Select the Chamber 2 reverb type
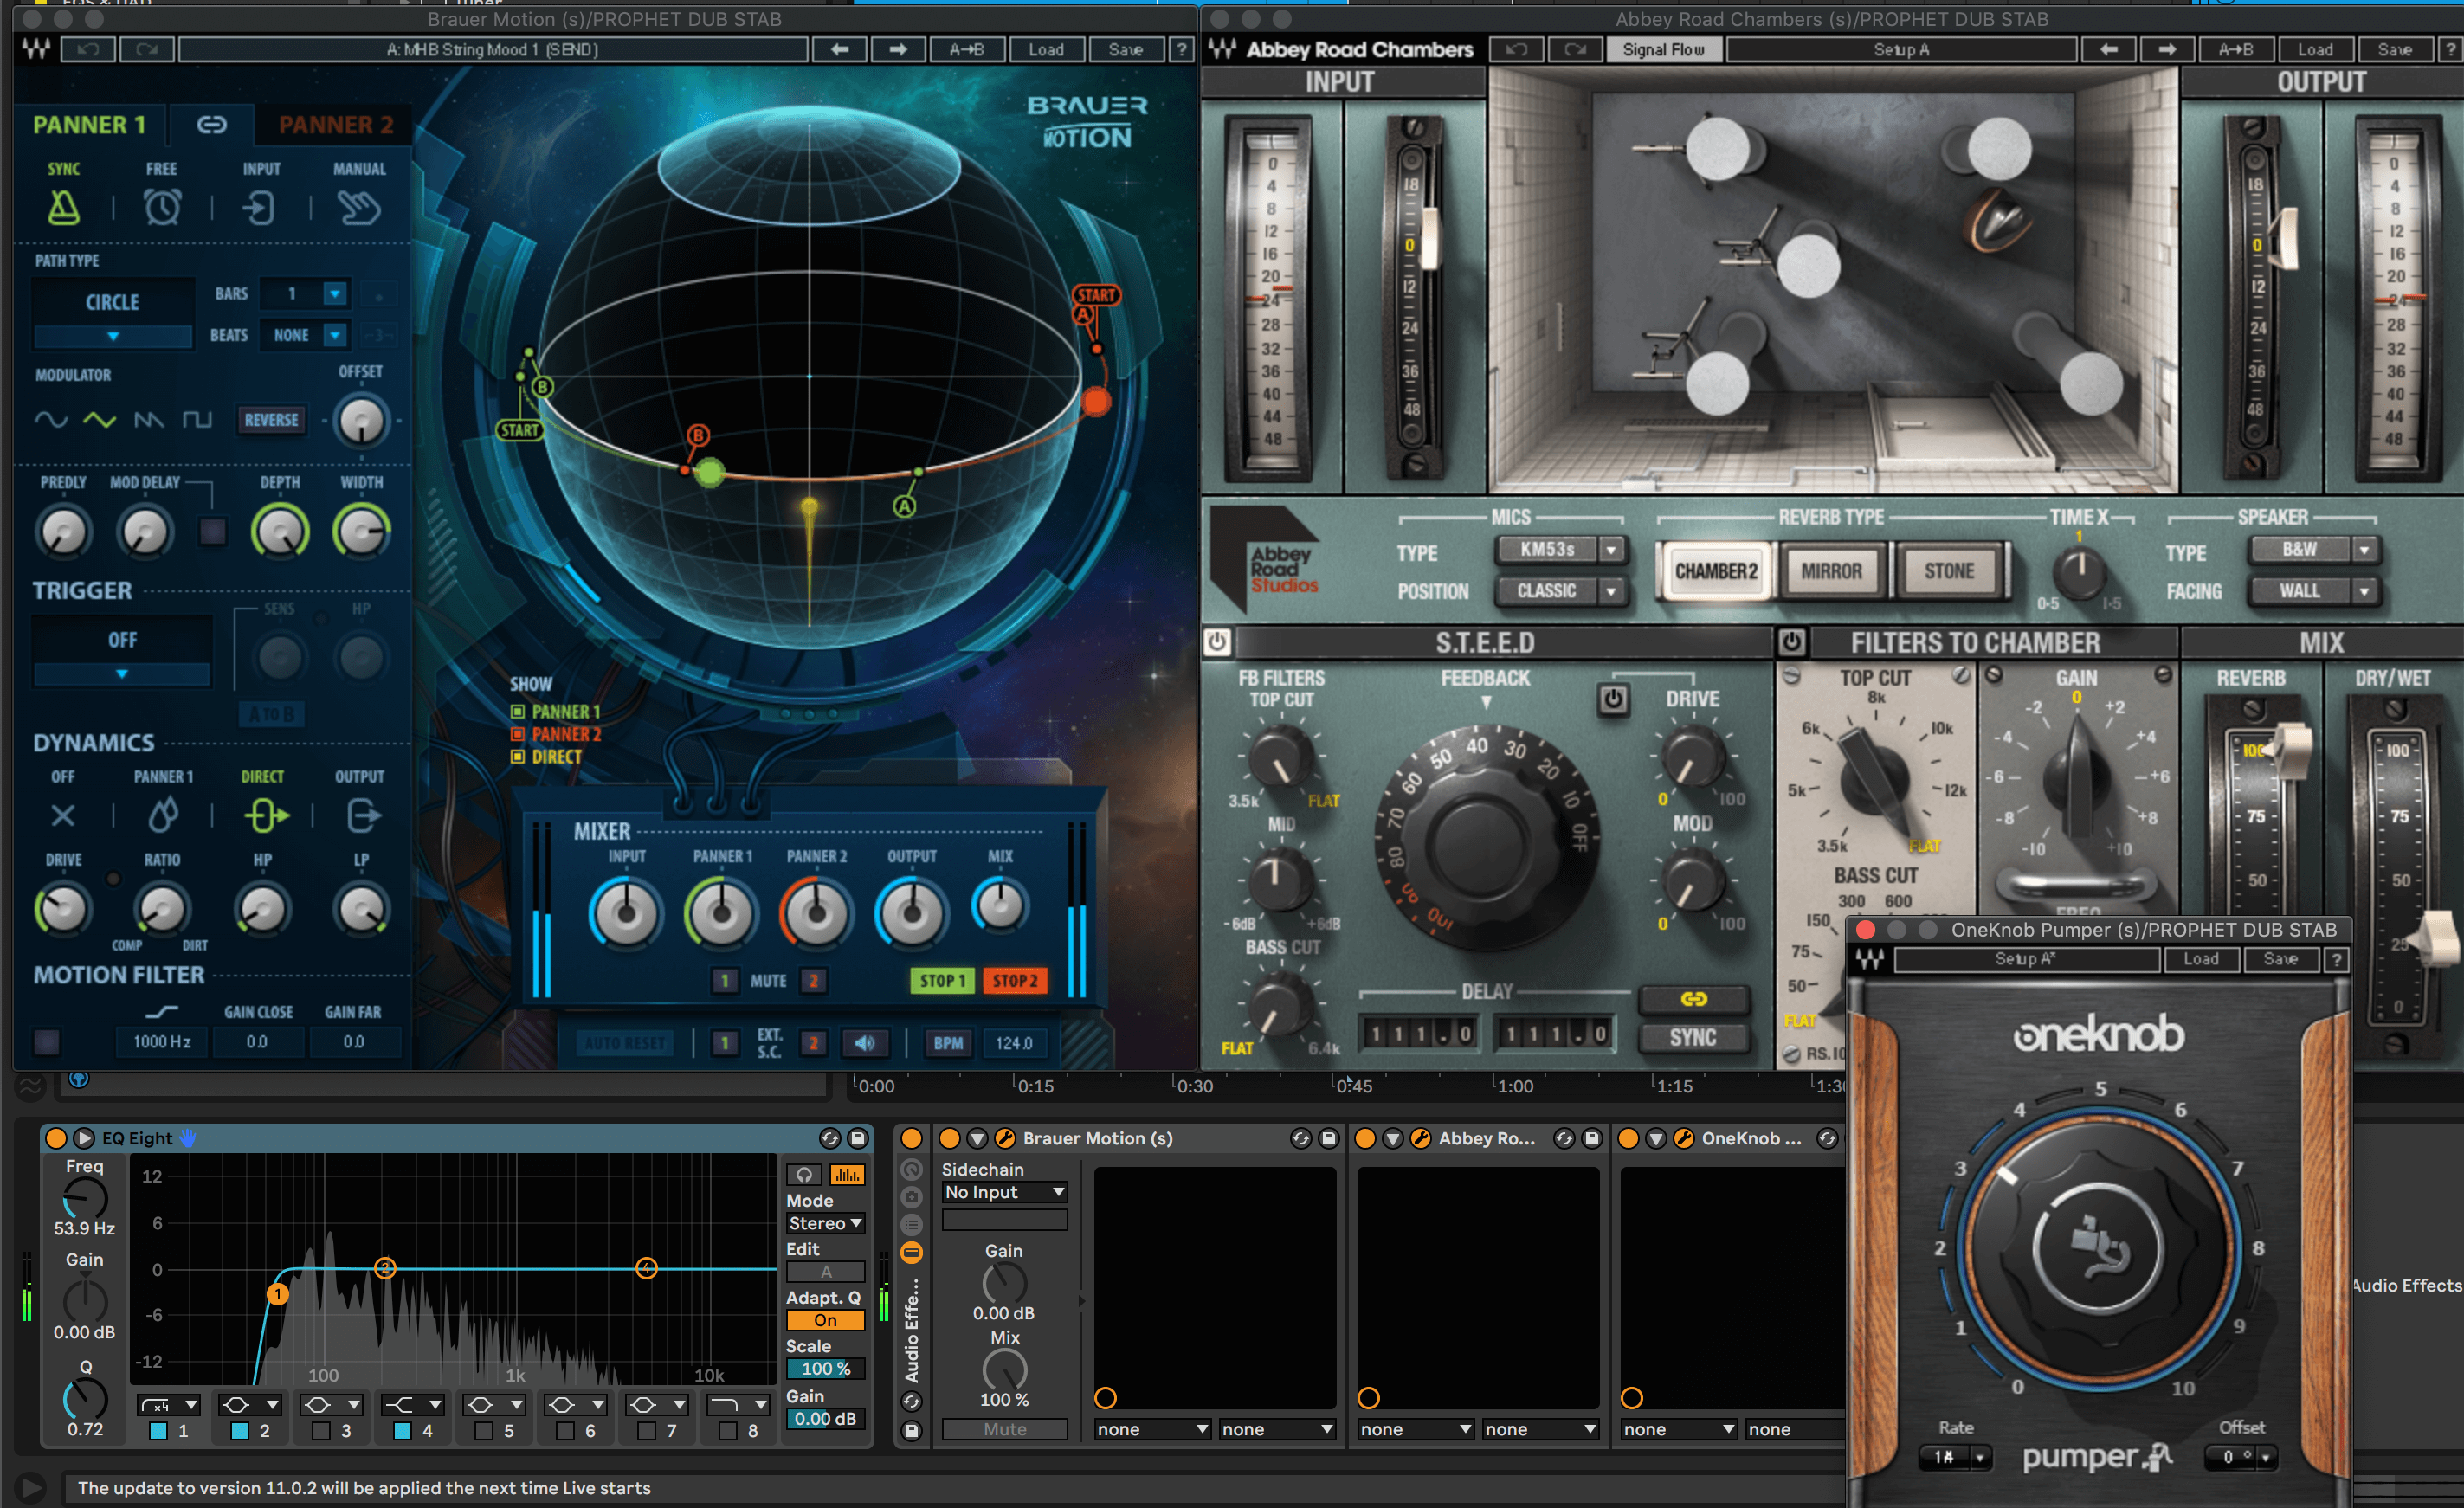The width and height of the screenshot is (2464, 1508). point(1716,571)
